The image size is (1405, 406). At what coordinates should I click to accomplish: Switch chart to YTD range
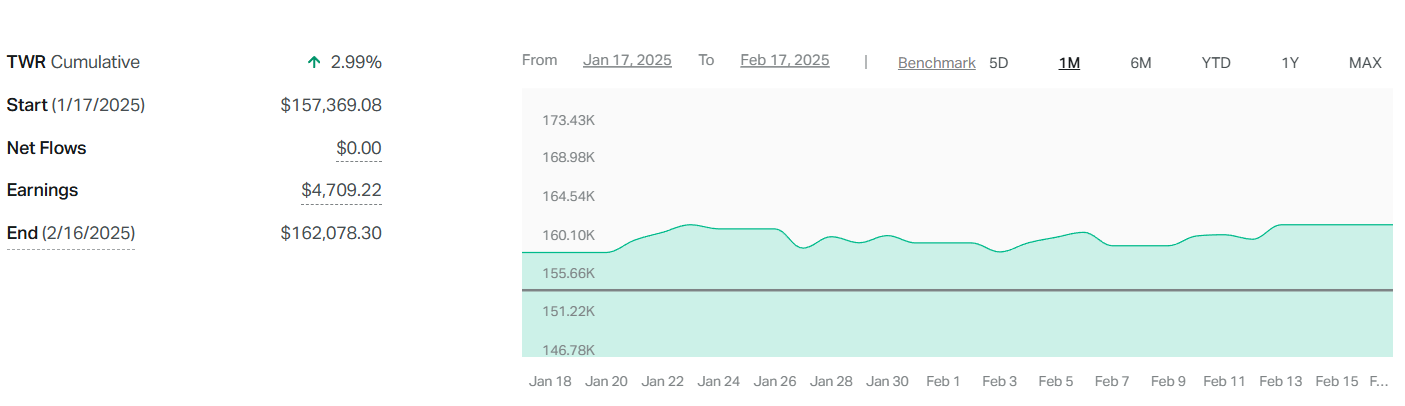(1216, 63)
